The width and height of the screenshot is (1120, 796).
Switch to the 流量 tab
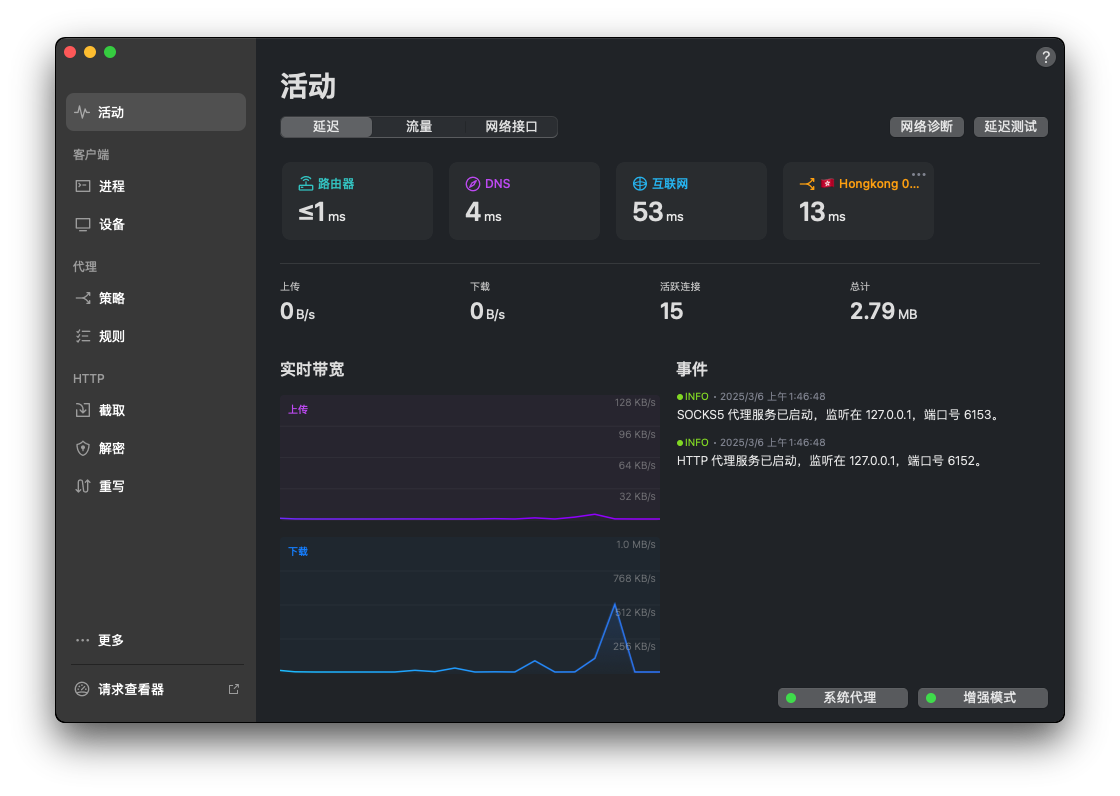(x=419, y=127)
